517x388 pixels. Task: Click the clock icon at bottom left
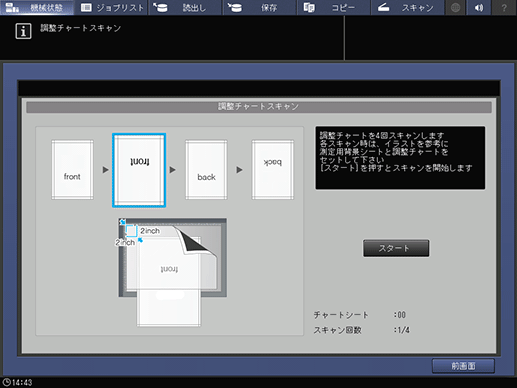tap(6, 382)
